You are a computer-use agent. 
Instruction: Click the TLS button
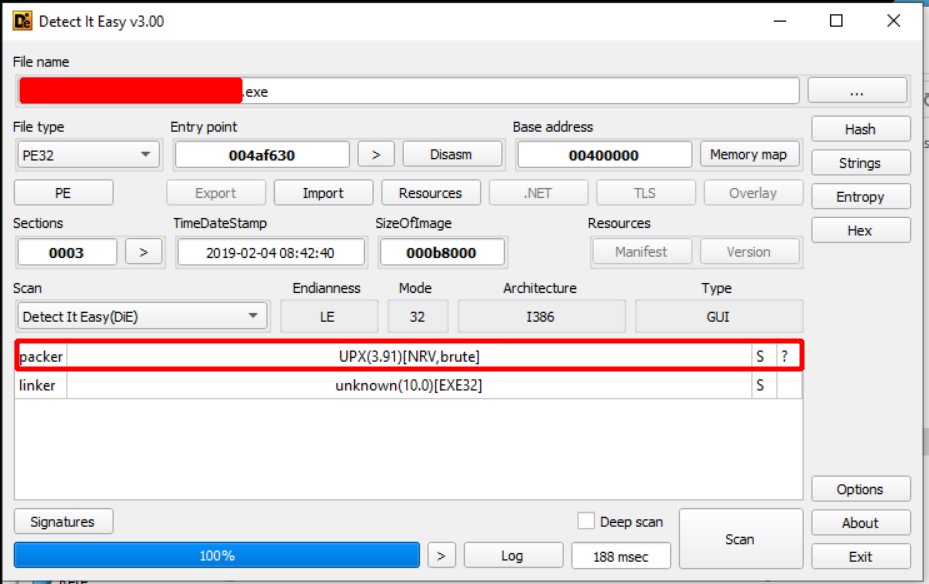pyautogui.click(x=645, y=193)
